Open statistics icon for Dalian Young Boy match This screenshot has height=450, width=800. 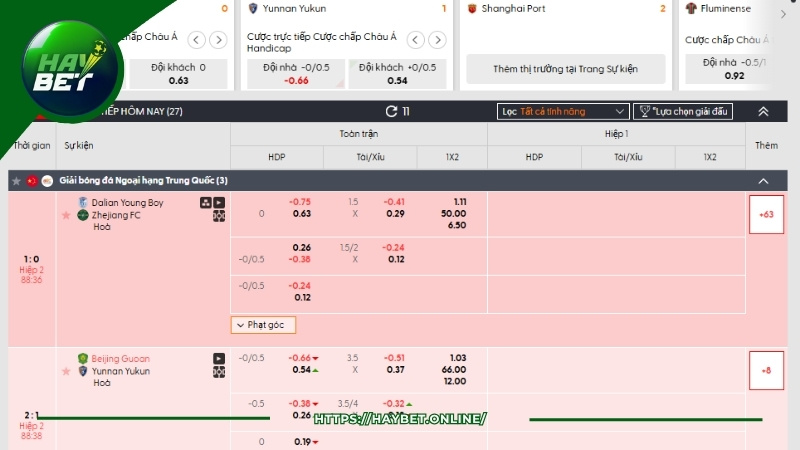click(206, 203)
